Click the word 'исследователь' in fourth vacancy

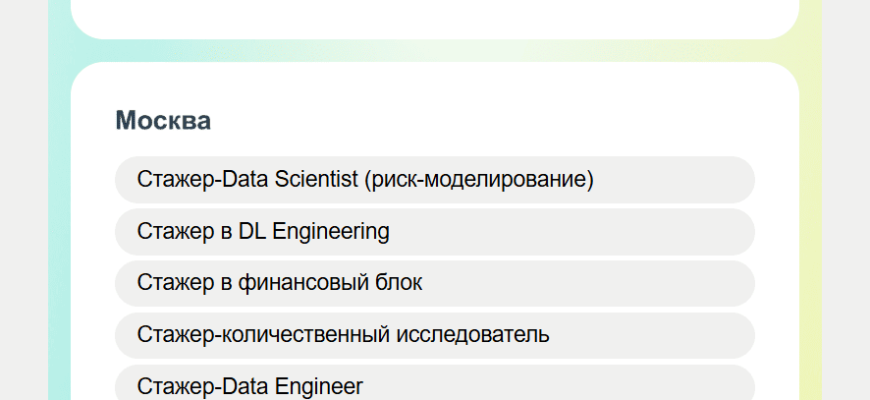[x=484, y=336]
